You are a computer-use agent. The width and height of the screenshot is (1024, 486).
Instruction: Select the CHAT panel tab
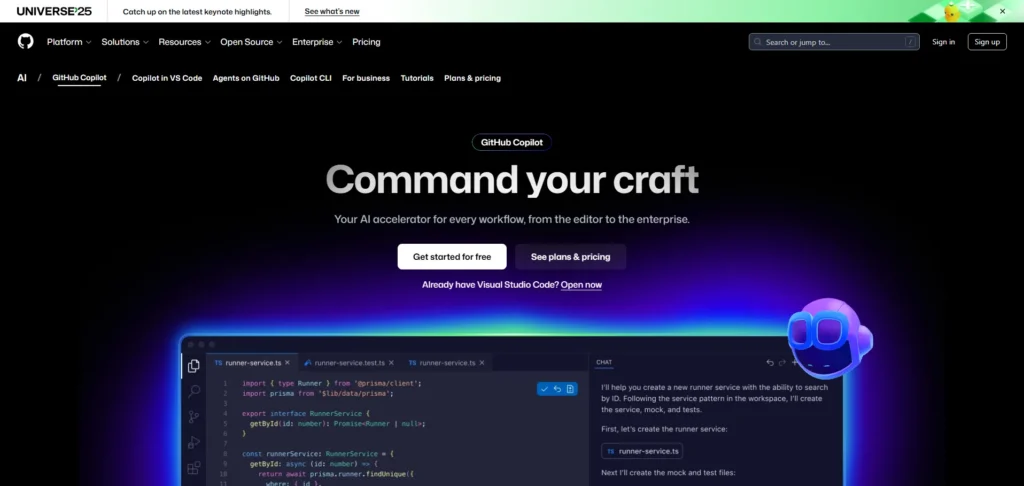[604, 363]
